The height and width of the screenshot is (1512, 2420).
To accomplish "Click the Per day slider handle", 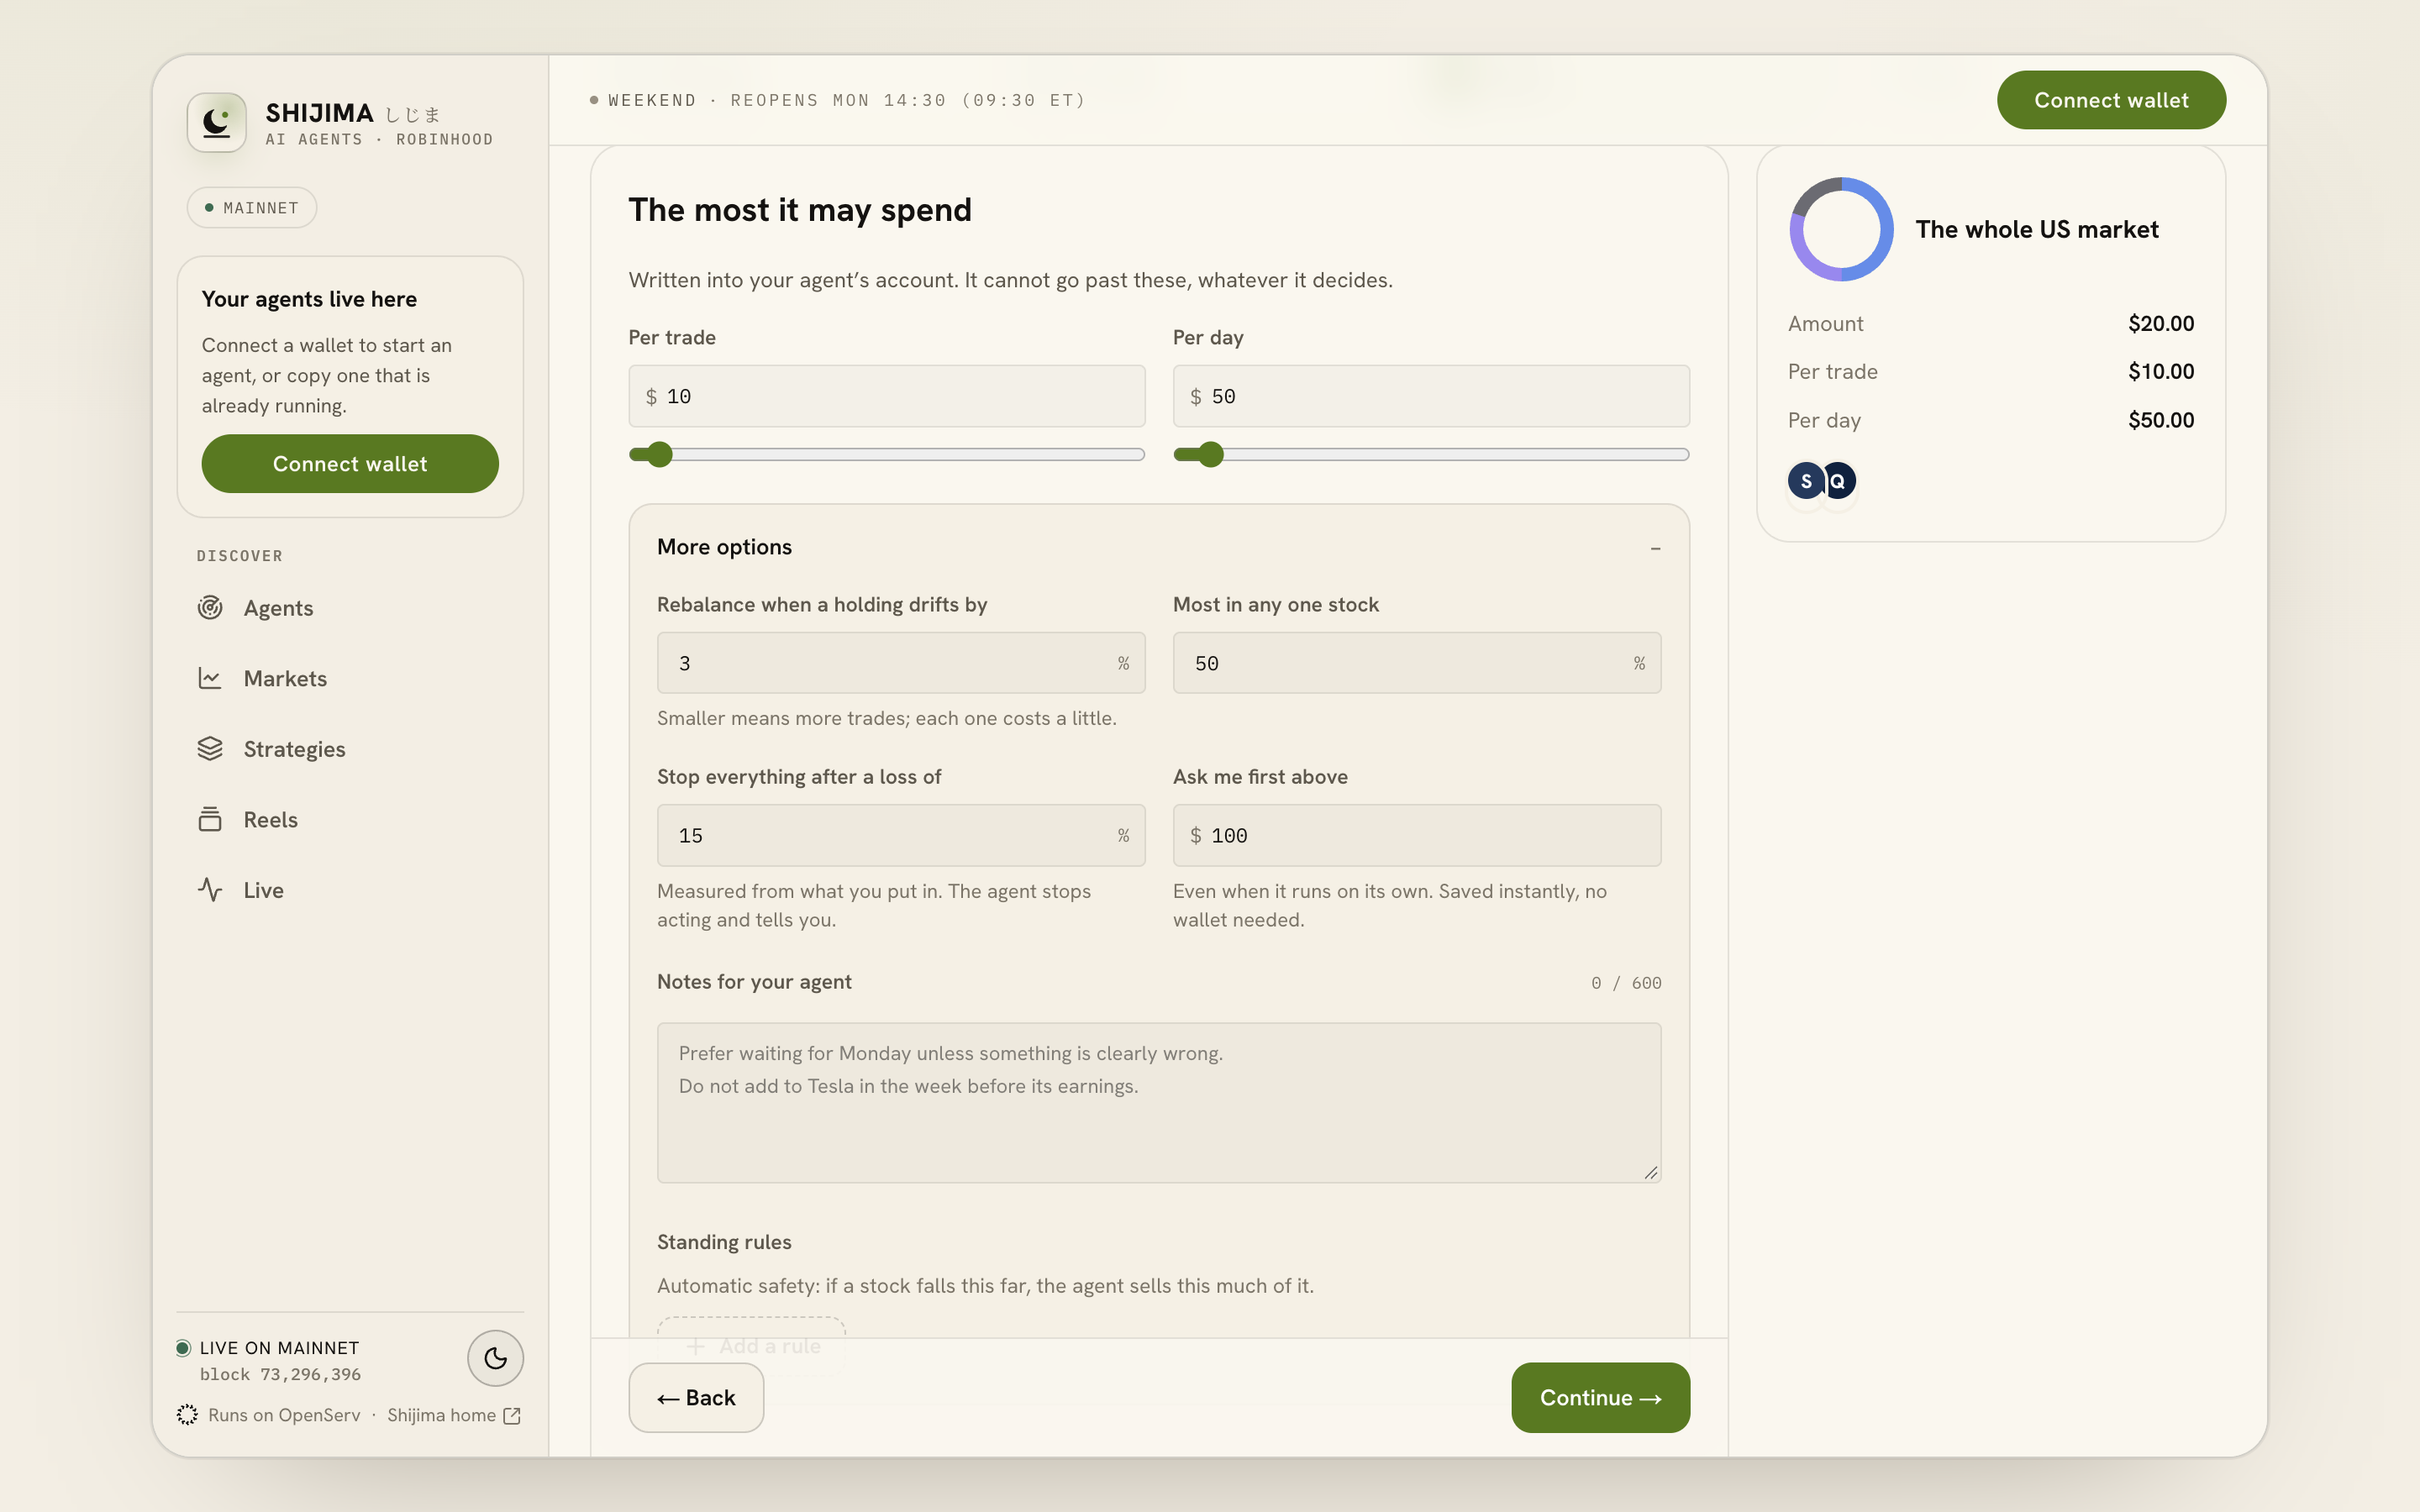I will click(x=1211, y=455).
